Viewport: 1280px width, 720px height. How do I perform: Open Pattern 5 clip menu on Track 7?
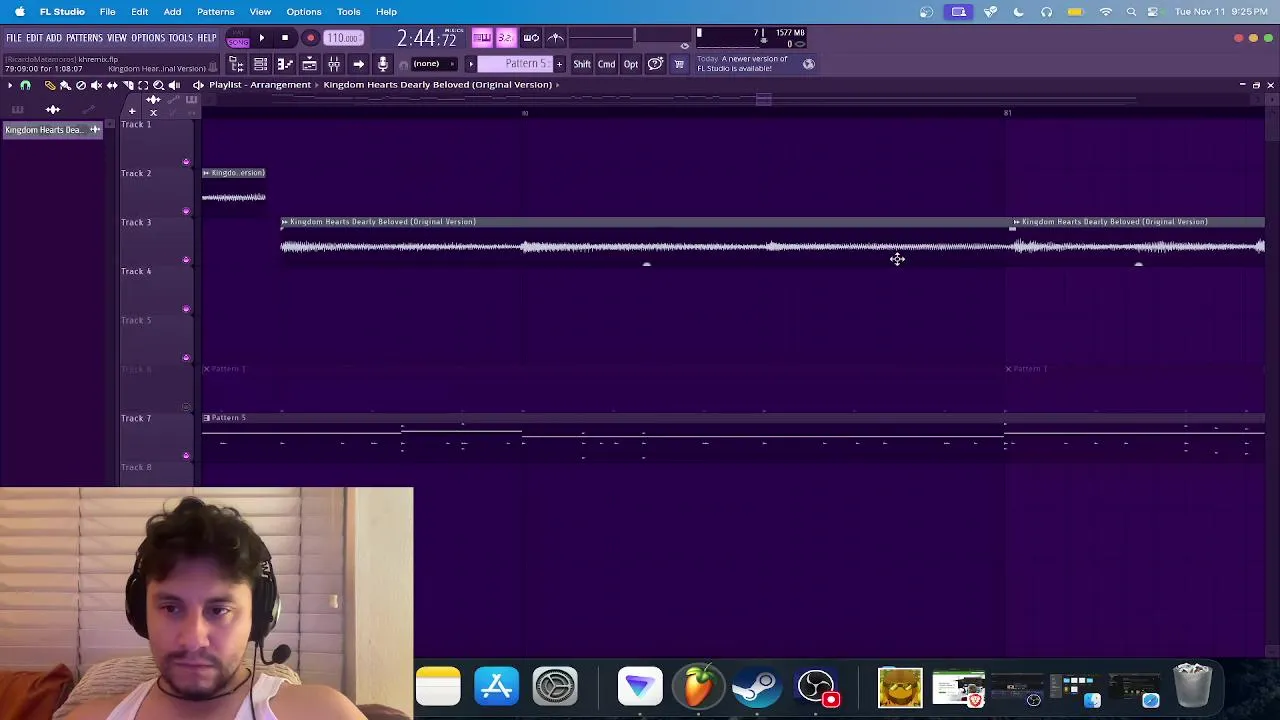click(207, 418)
